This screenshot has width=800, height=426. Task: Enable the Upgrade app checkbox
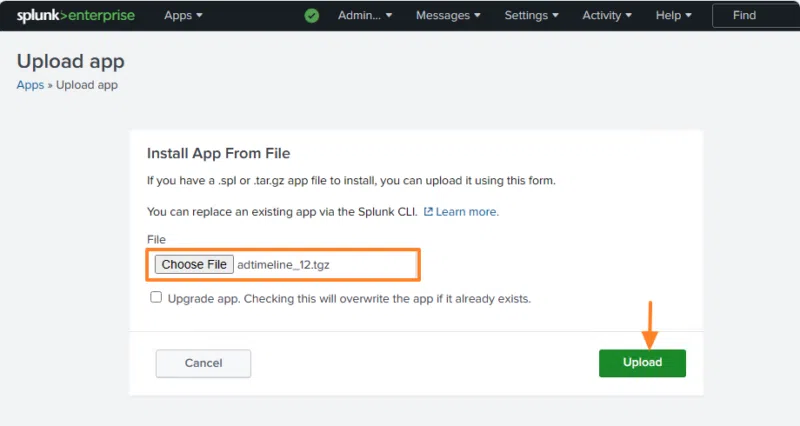coord(156,297)
